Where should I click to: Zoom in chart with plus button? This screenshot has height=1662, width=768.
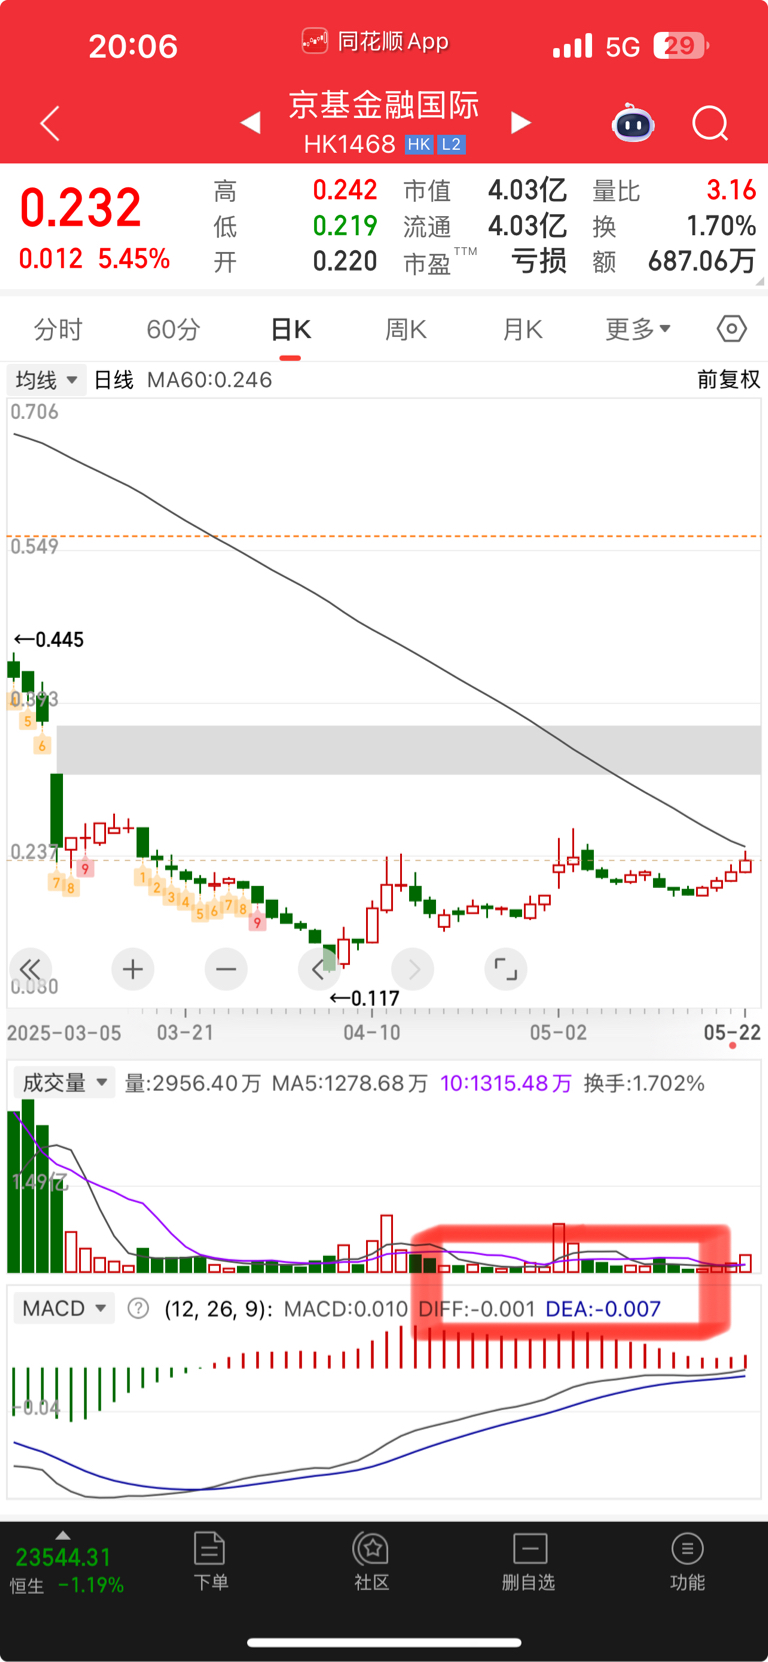pos(132,969)
